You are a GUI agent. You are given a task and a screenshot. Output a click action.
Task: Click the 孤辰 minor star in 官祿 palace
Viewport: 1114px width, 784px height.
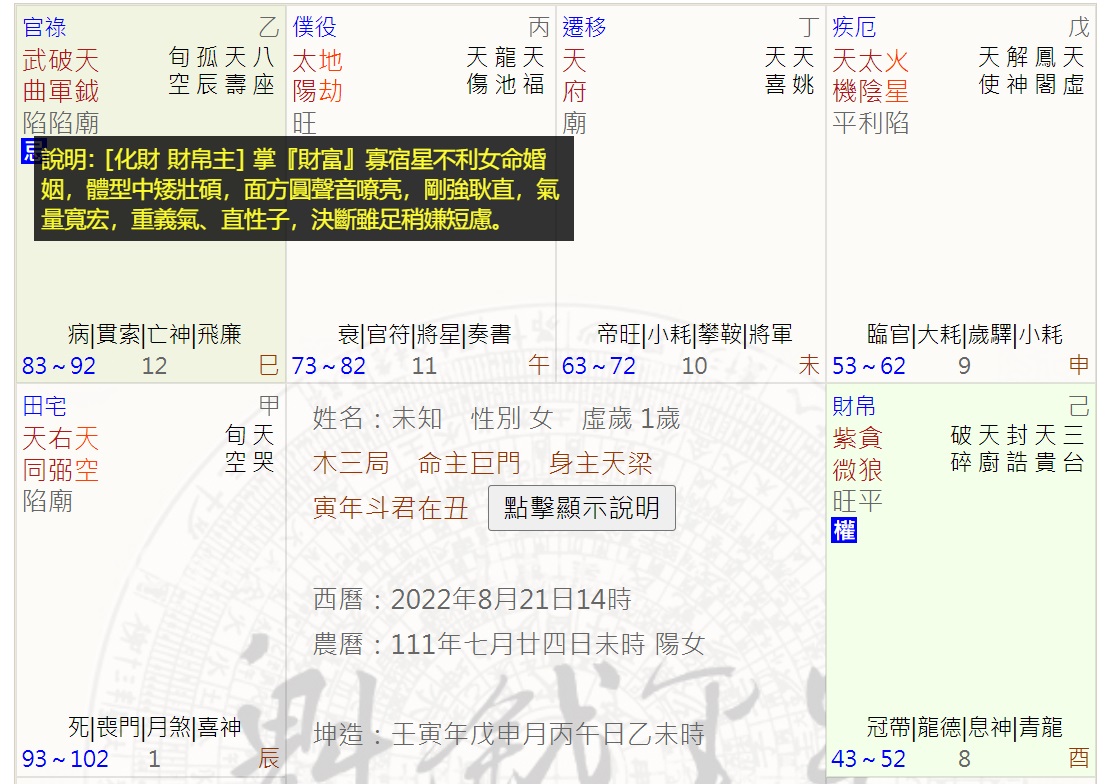(x=207, y=70)
